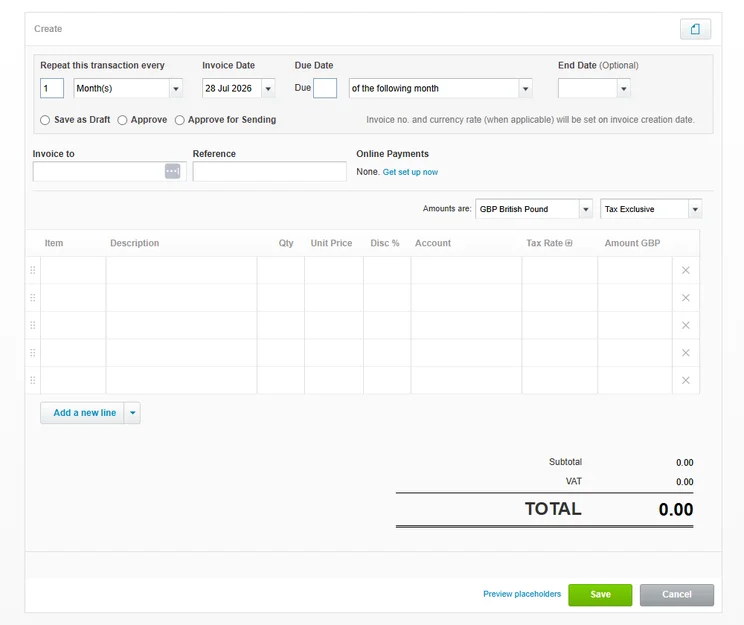Delete the second invoice line row
This screenshot has height=625, width=744.
pos(686,298)
